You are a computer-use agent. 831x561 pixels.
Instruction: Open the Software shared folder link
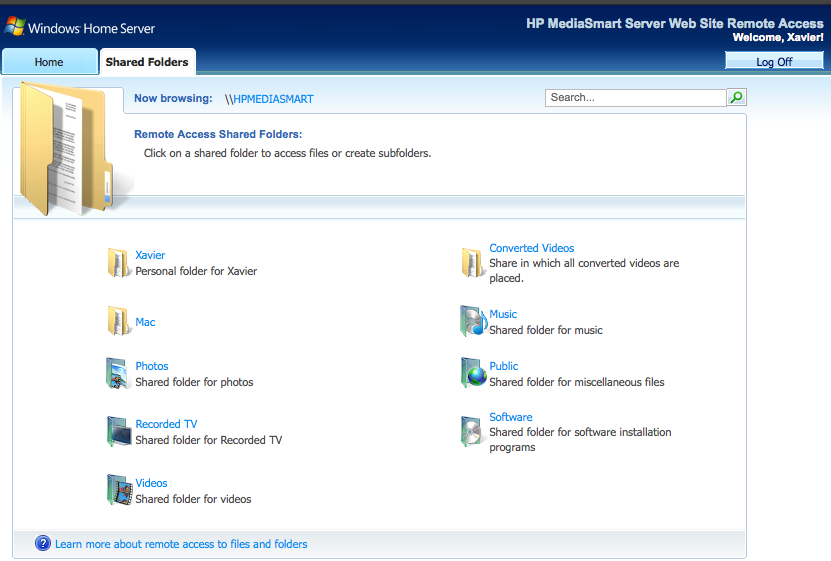510,417
